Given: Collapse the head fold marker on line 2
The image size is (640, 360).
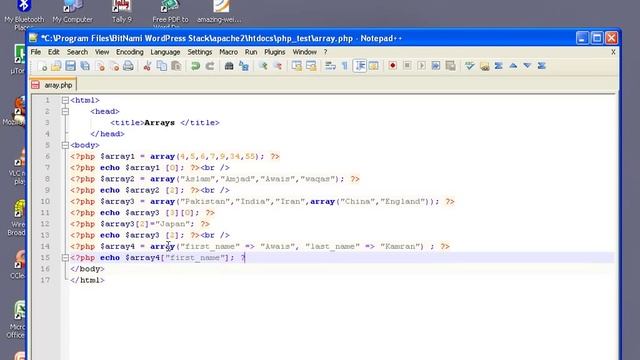Looking at the screenshot, I should click(65, 111).
